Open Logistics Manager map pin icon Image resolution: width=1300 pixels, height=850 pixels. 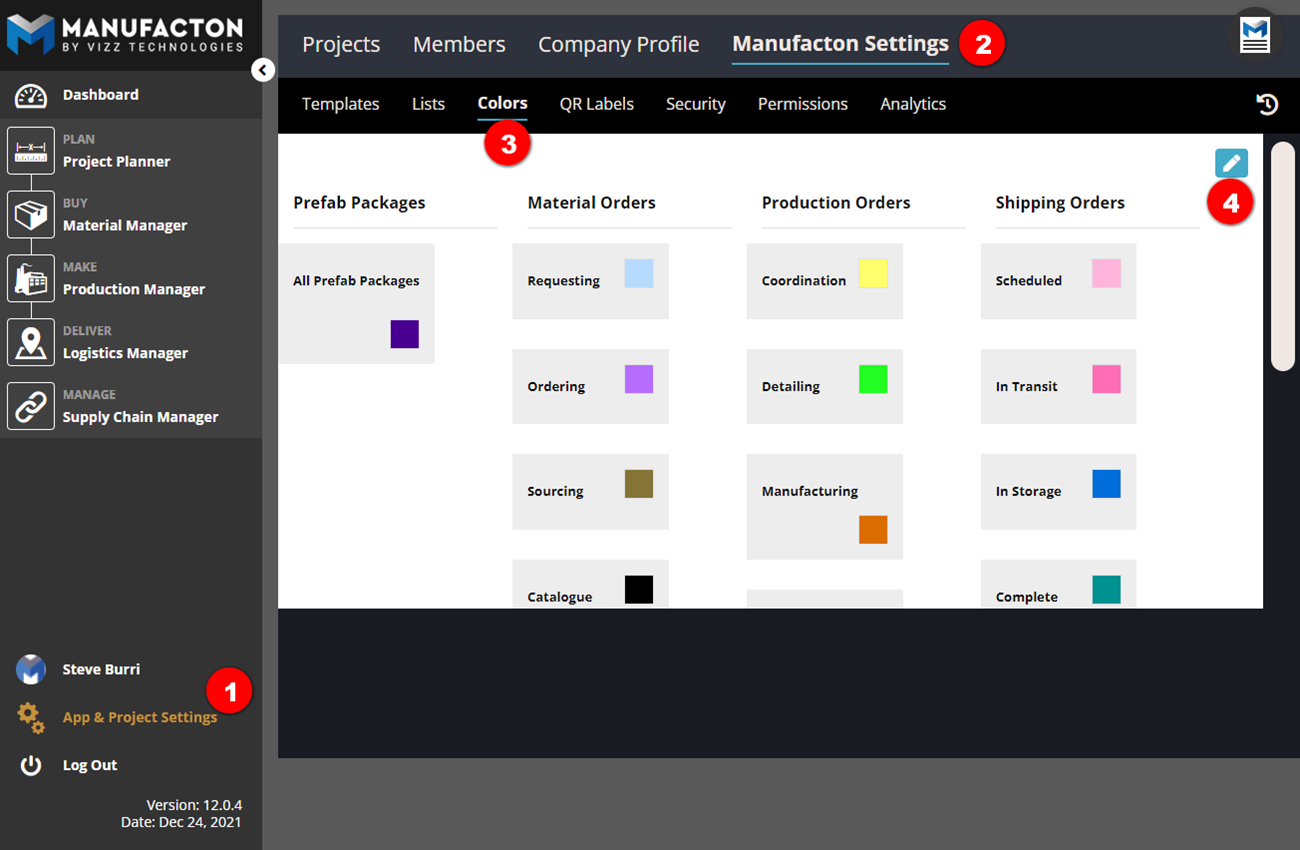point(31,343)
